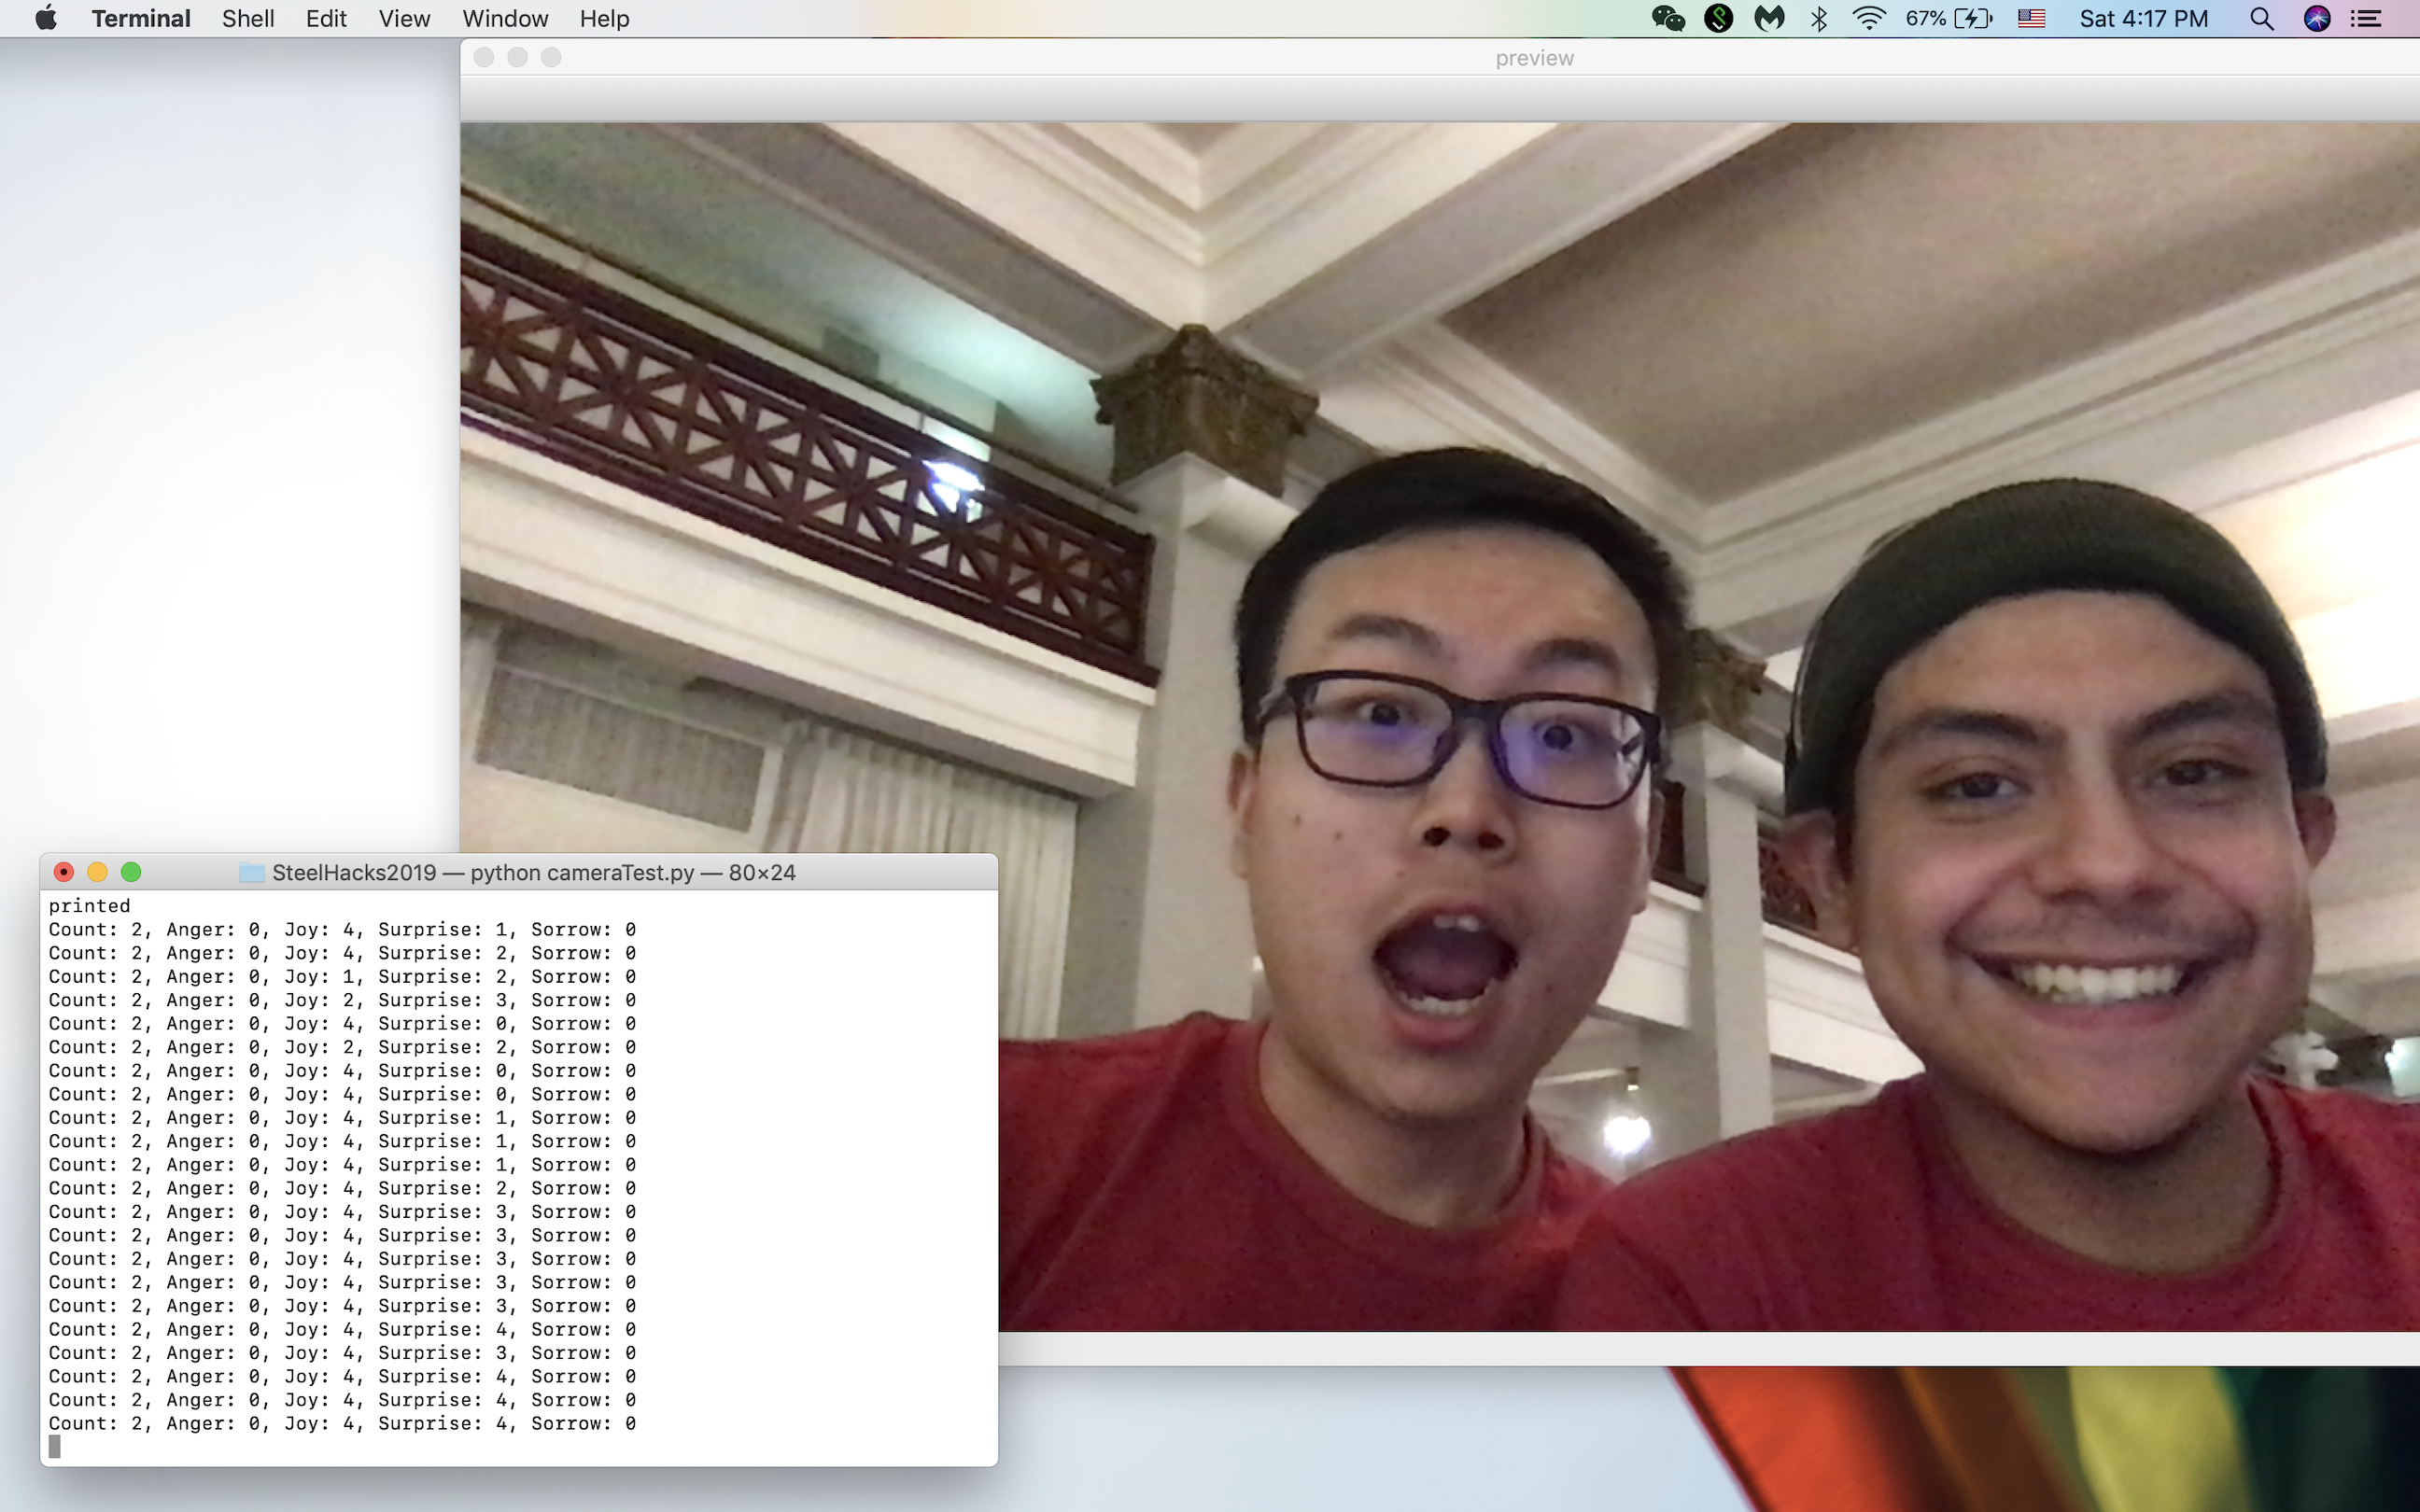
Task: Open the Help menu
Action: point(604,18)
